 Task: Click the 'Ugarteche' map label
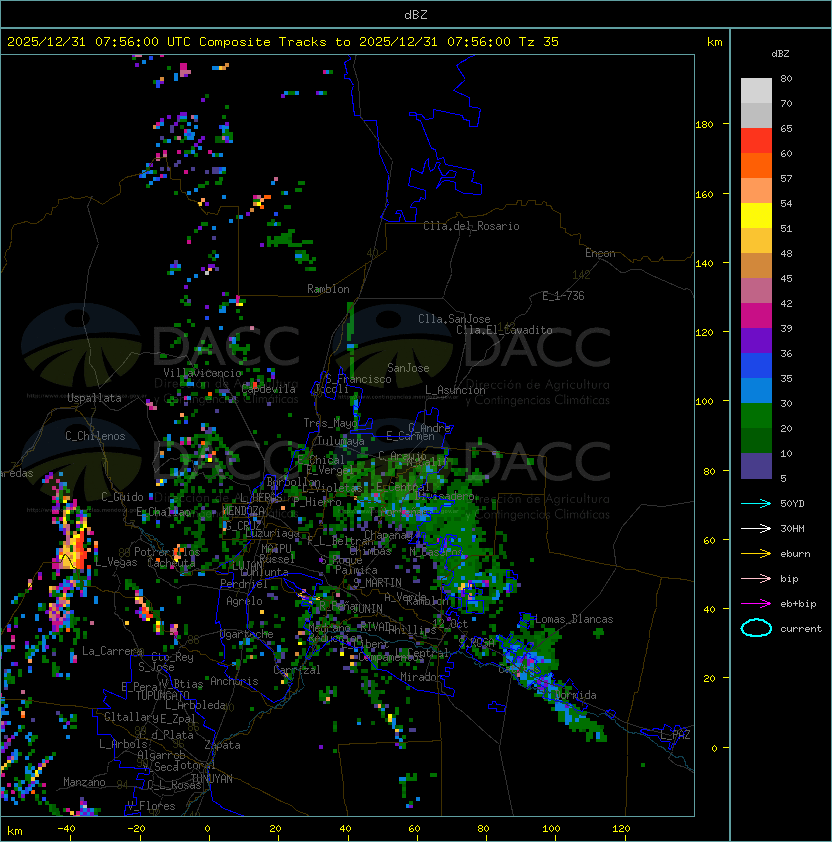coord(247,634)
